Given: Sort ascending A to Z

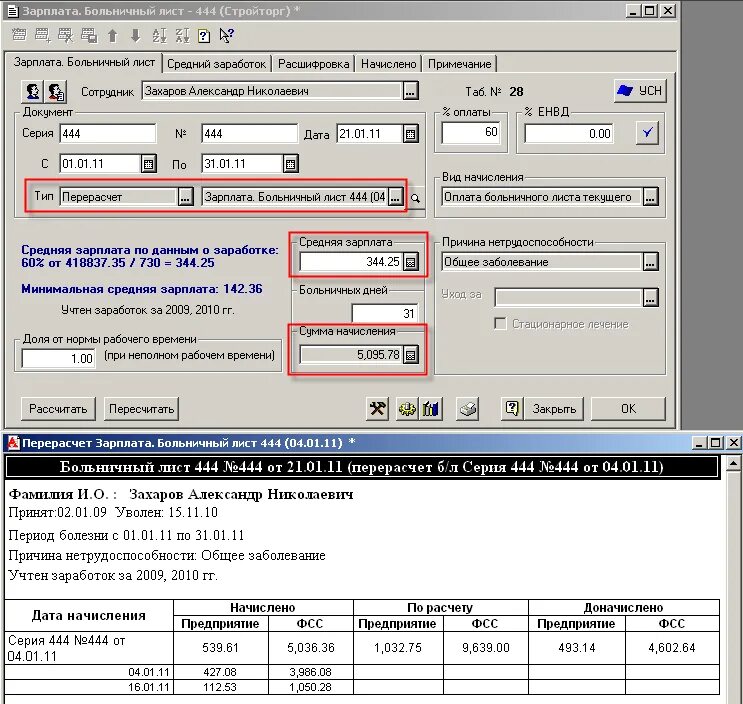Looking at the screenshot, I should point(159,36).
